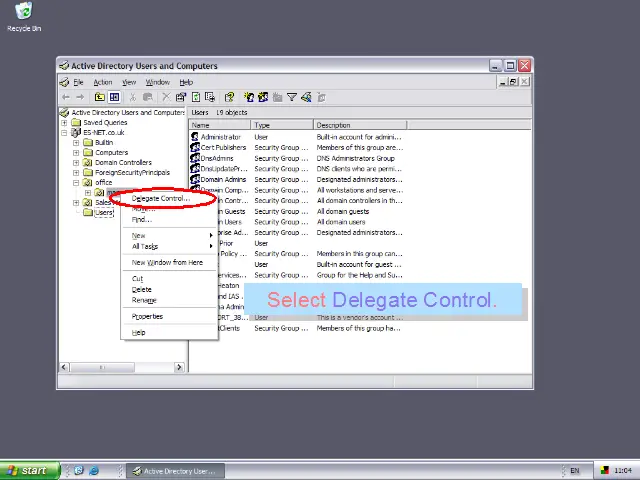Click the Add to Group toolbar icon
Viewport: 640px width, 480px height.
coord(322,97)
